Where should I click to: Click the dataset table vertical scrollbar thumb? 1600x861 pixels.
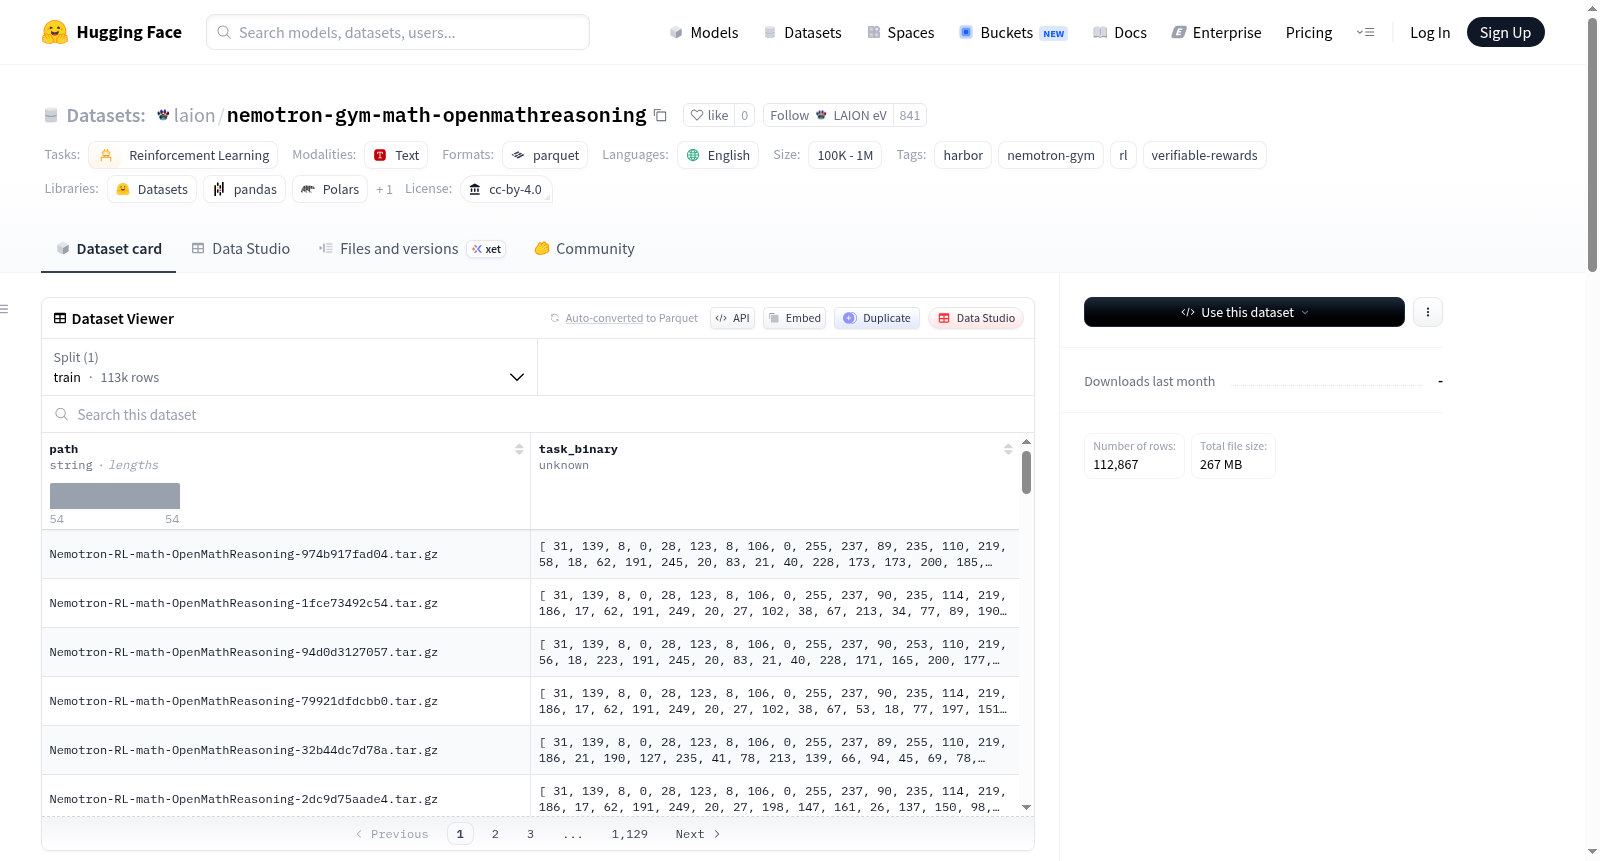(x=1026, y=472)
